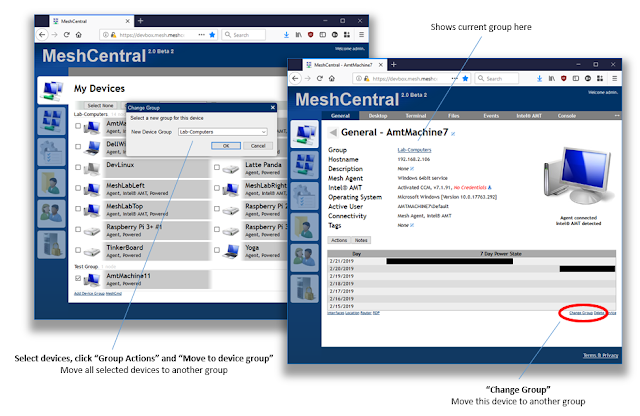Image resolution: width=640 pixels, height=416 pixels.
Task: Switch to the Events tab
Action: (x=491, y=116)
